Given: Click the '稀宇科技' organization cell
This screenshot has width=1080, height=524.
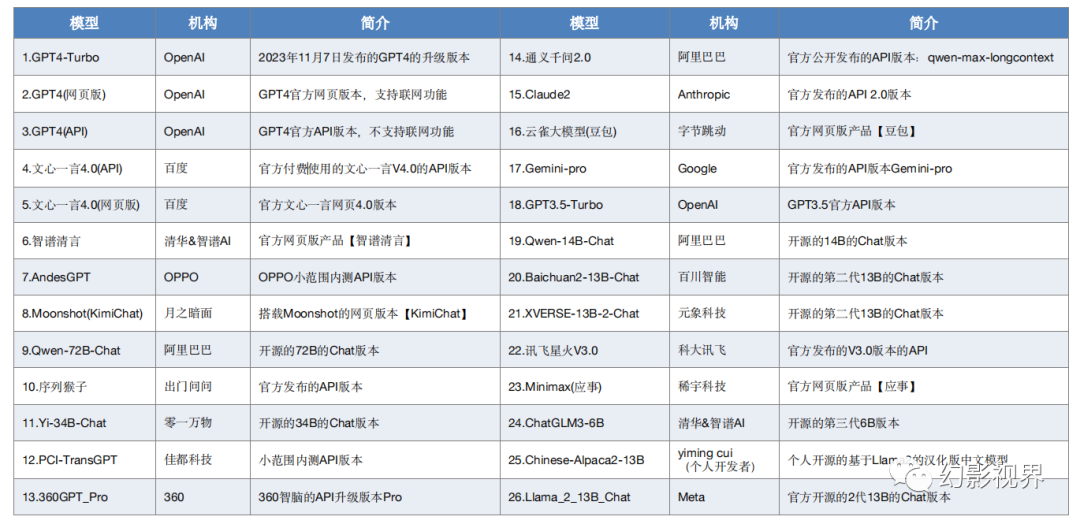Looking at the screenshot, I should (725, 387).
